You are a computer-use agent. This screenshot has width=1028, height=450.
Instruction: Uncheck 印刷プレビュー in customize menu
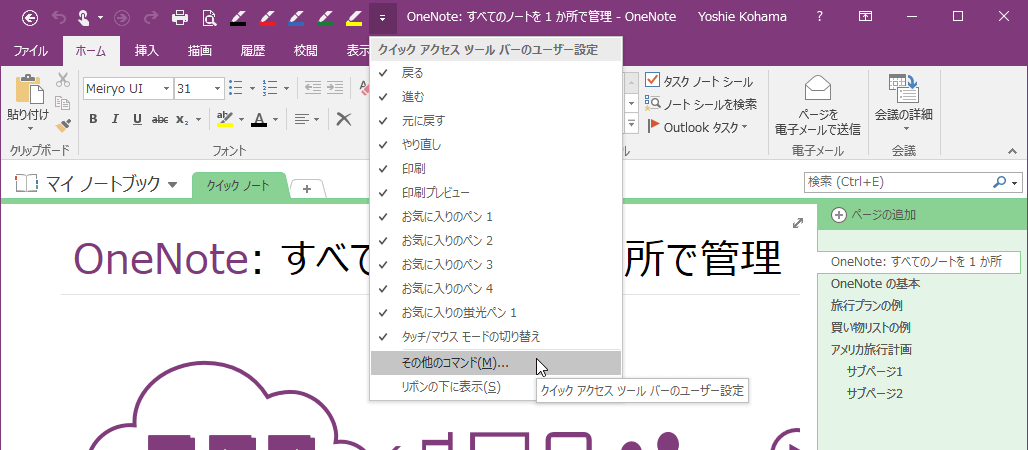(x=496, y=193)
